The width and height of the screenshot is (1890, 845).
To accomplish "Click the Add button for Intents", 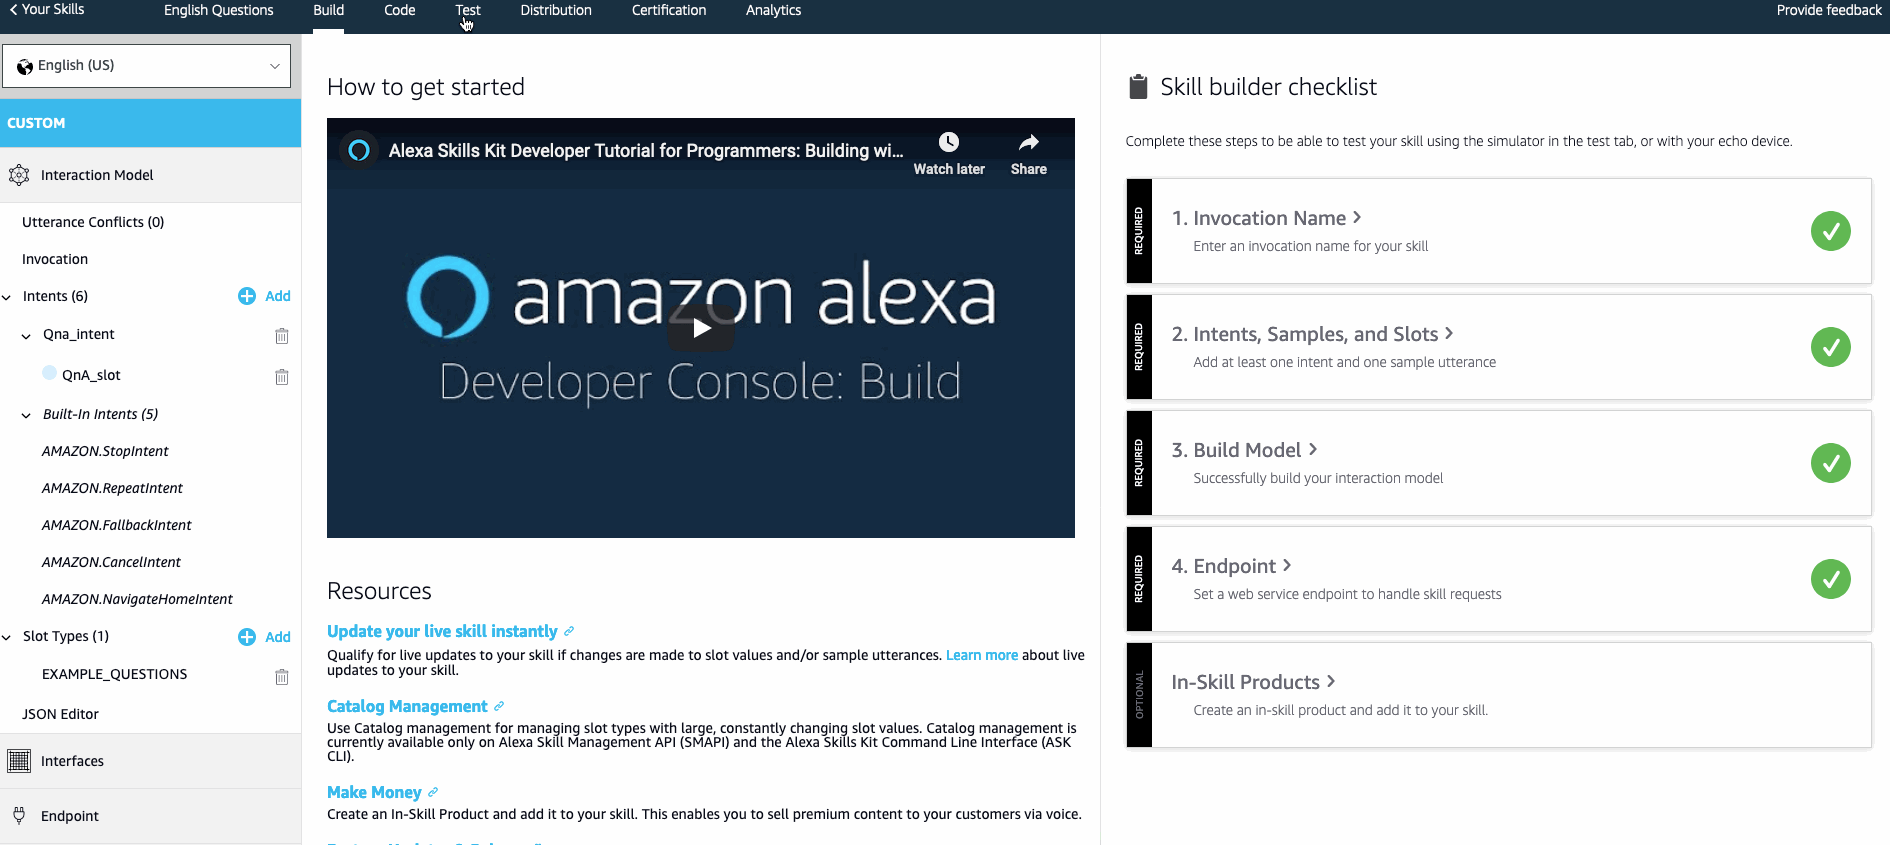I will (x=278, y=296).
